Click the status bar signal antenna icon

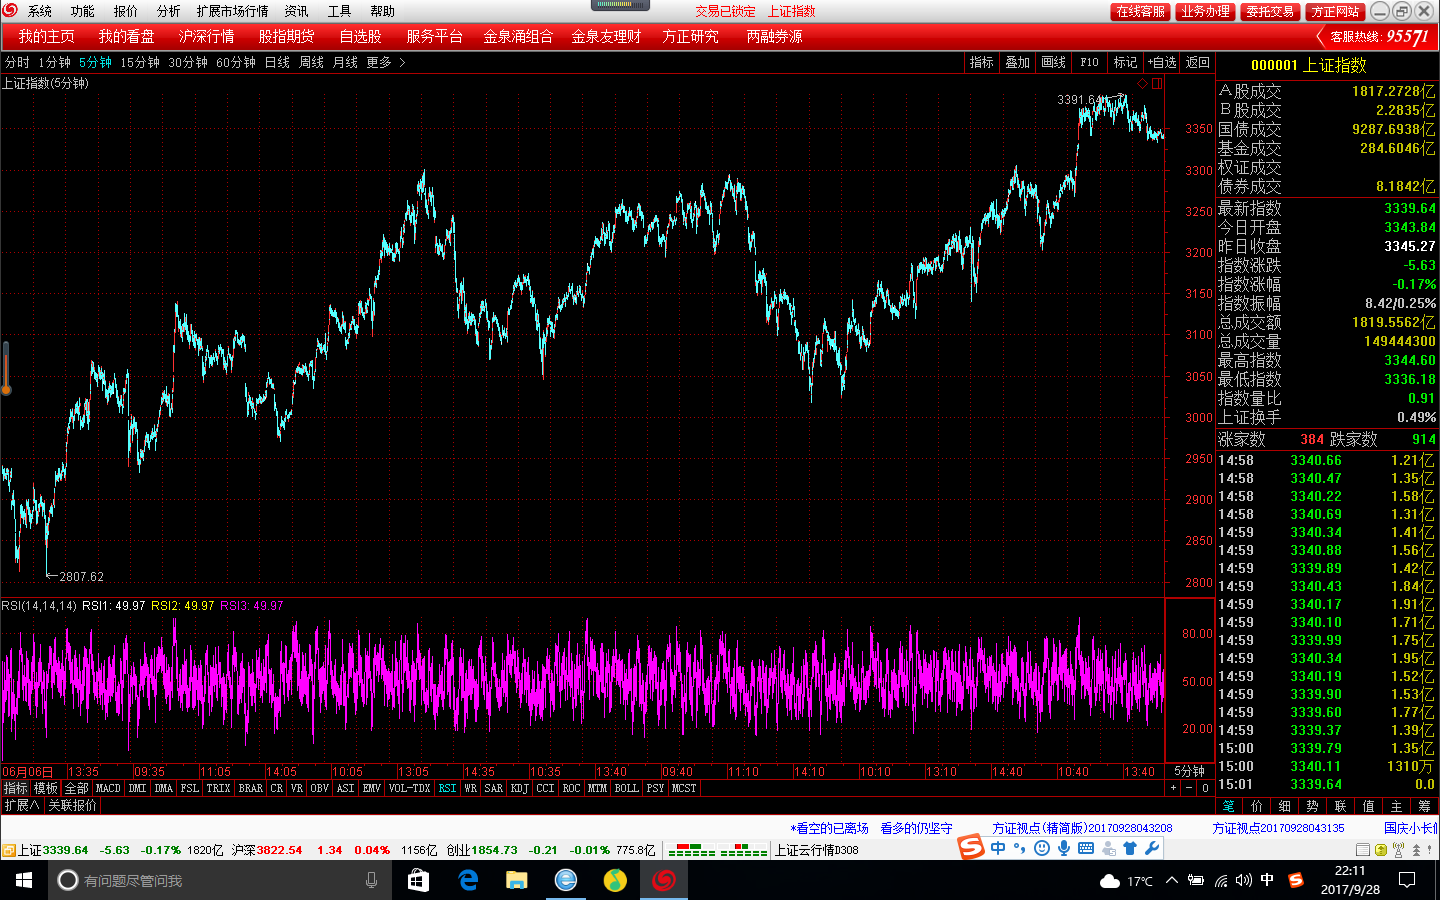(x=1399, y=850)
